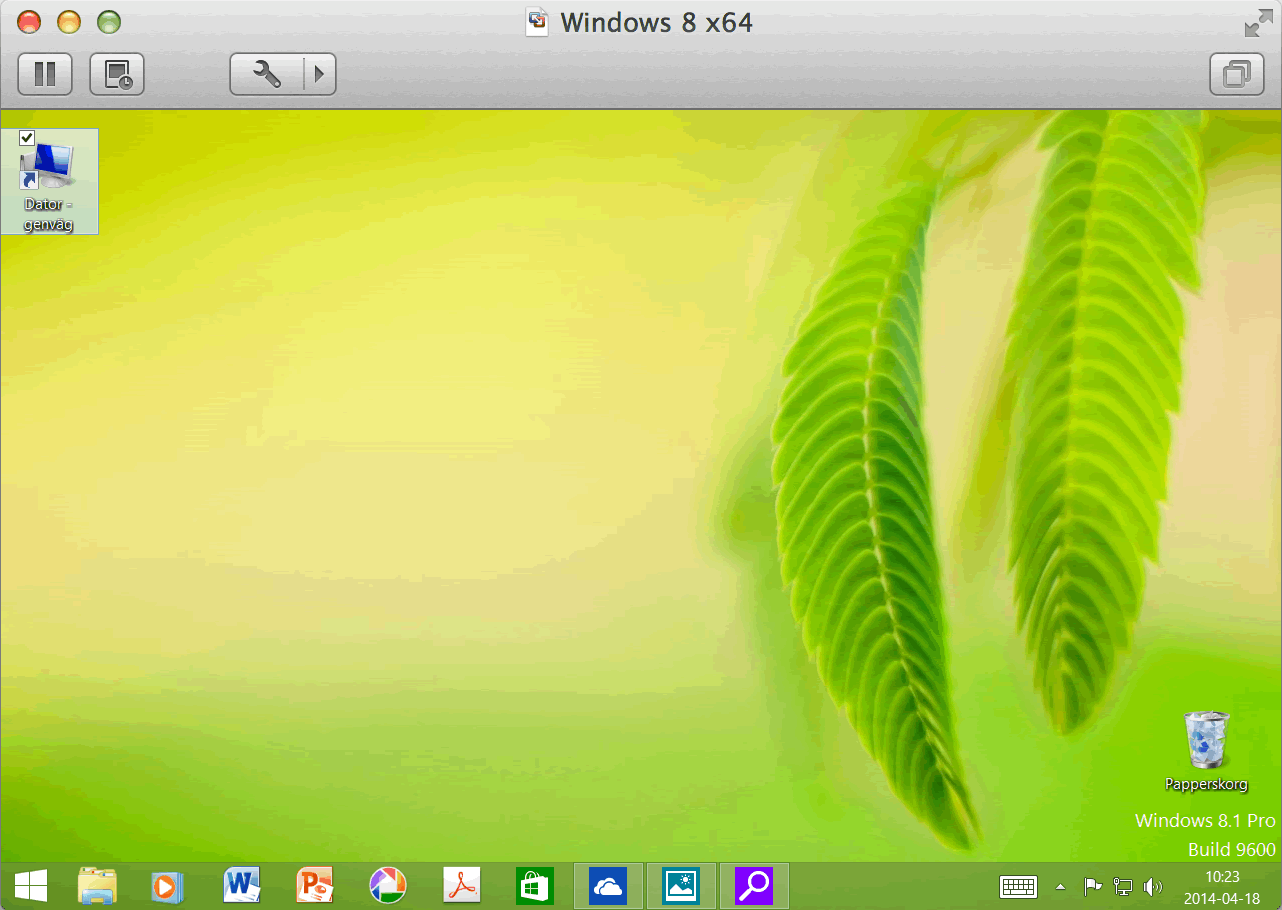Pause the virtual machine
The height and width of the screenshot is (910, 1282).
click(x=45, y=75)
